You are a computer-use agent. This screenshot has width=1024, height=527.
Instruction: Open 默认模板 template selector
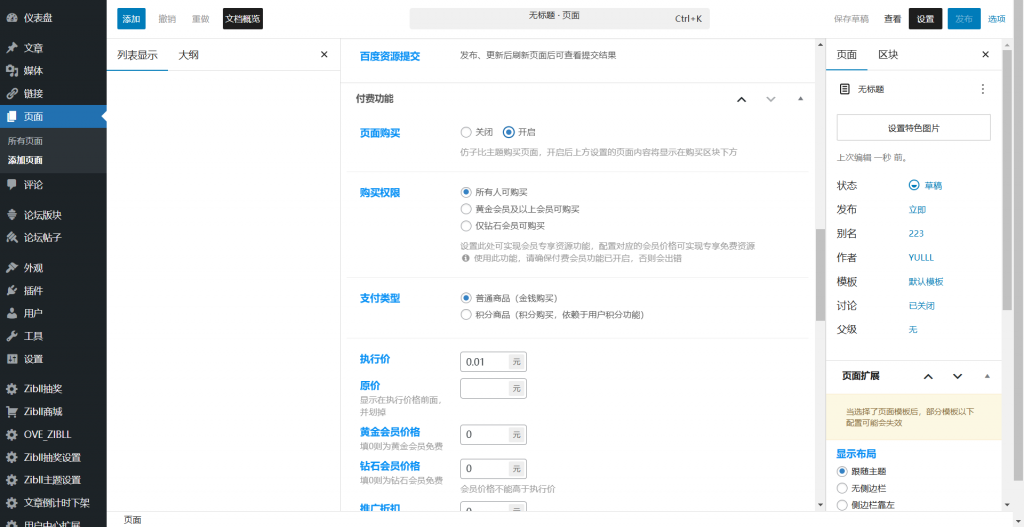coord(925,281)
